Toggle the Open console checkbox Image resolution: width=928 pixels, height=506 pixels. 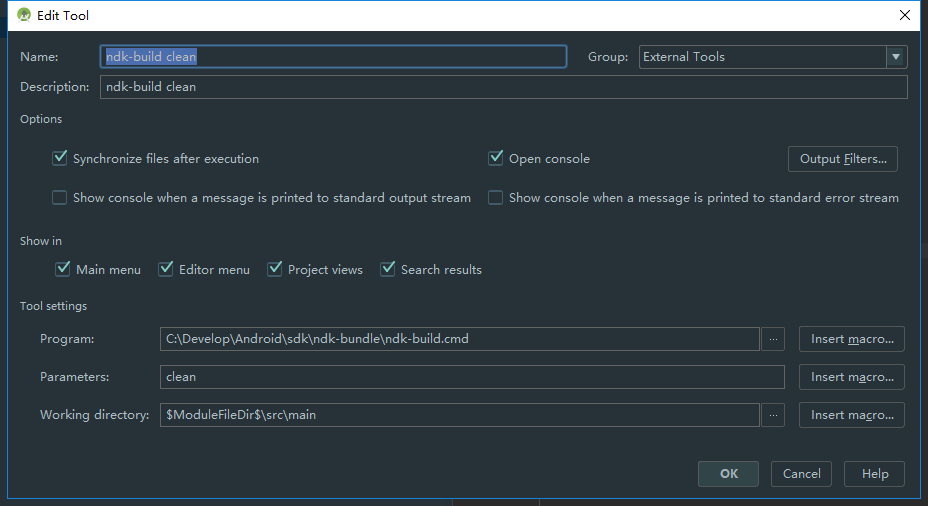coord(495,158)
